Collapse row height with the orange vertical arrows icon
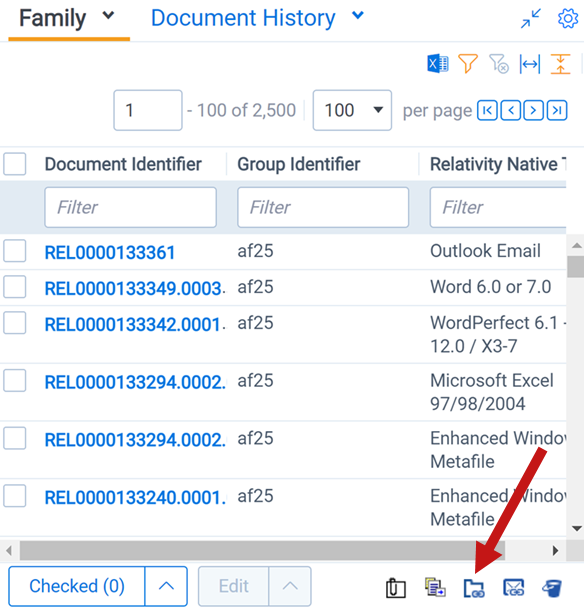 coord(560,64)
